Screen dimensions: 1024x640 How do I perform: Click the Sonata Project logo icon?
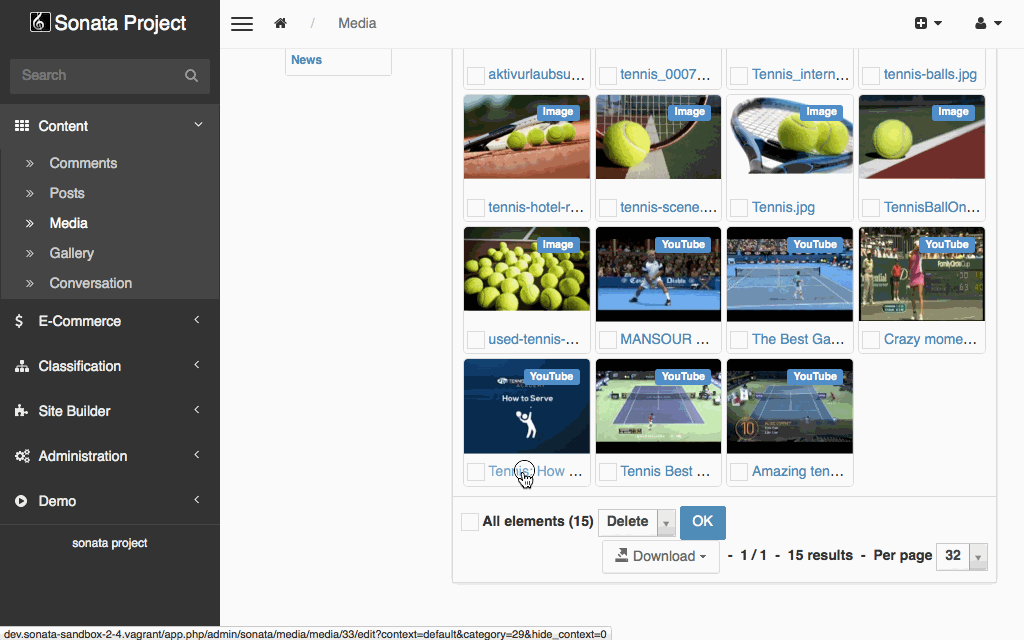click(39, 22)
